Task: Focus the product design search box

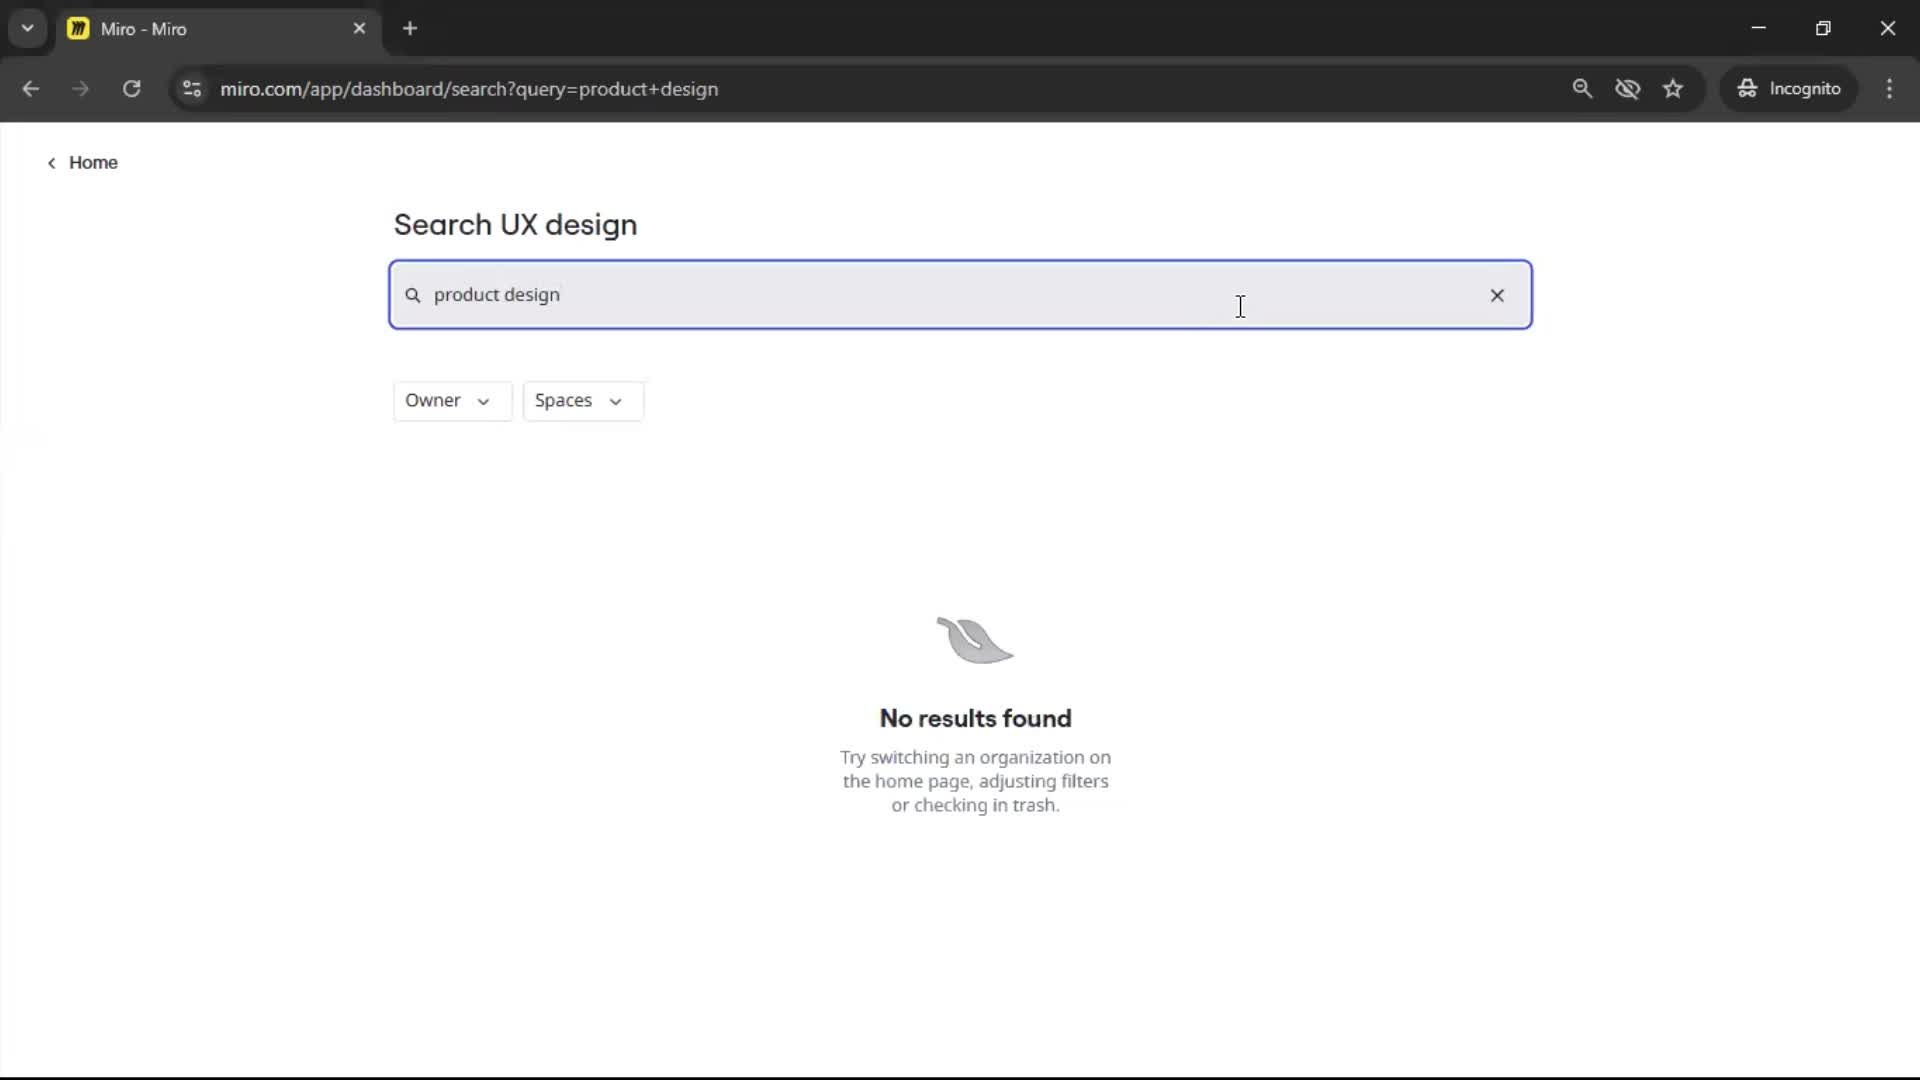Action: tap(960, 295)
